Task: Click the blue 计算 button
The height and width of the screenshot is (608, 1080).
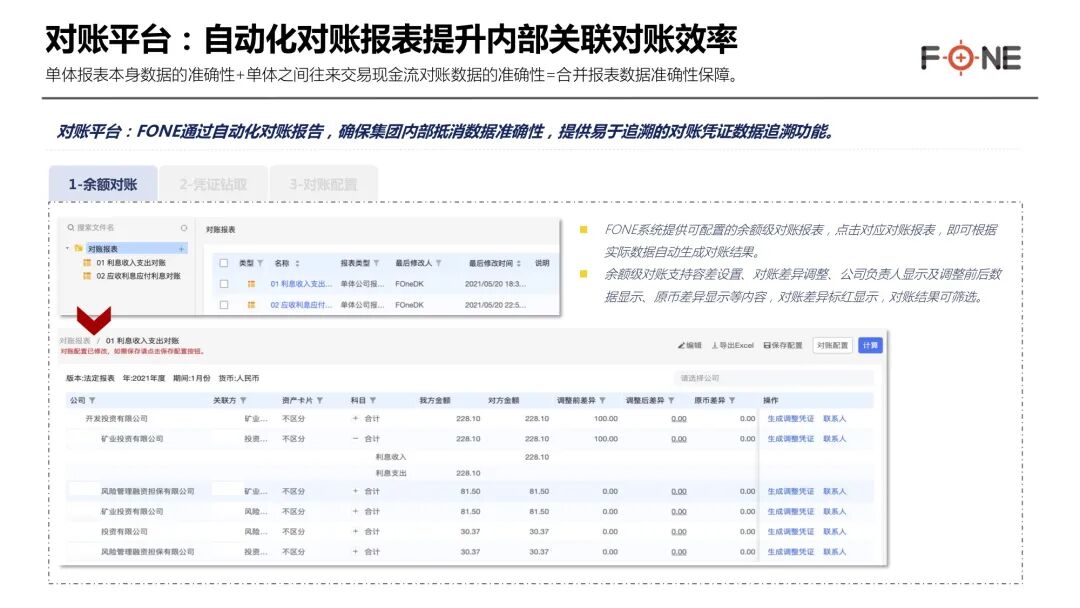Action: tap(870, 344)
